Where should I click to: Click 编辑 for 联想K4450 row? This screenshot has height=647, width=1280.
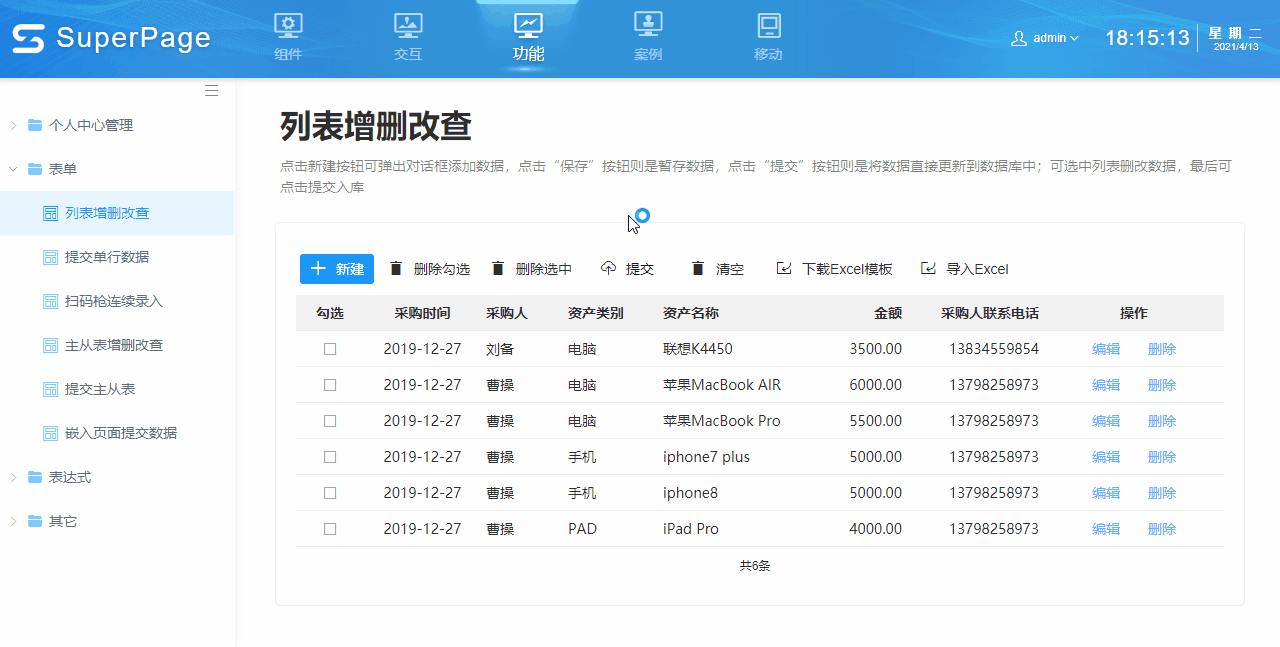coord(1106,349)
